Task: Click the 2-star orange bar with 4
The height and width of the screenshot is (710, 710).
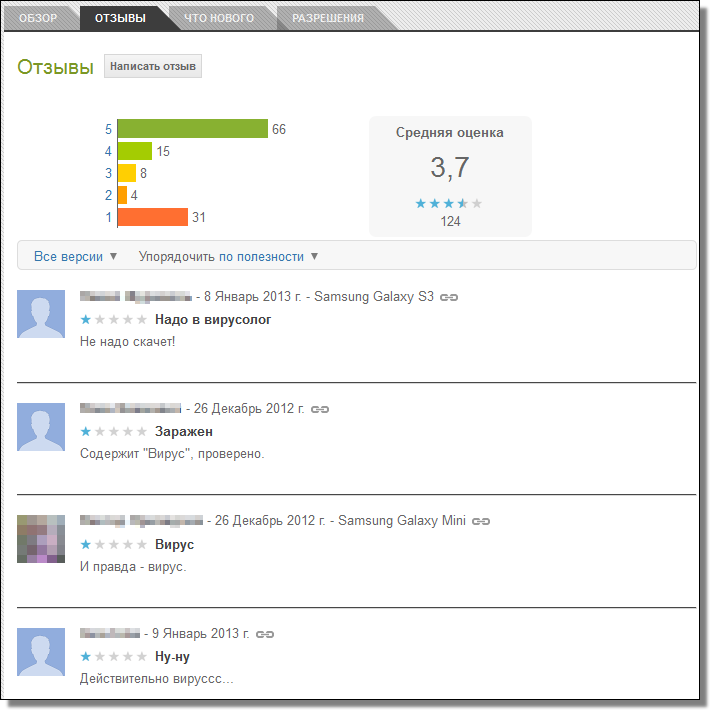Action: [x=123, y=195]
